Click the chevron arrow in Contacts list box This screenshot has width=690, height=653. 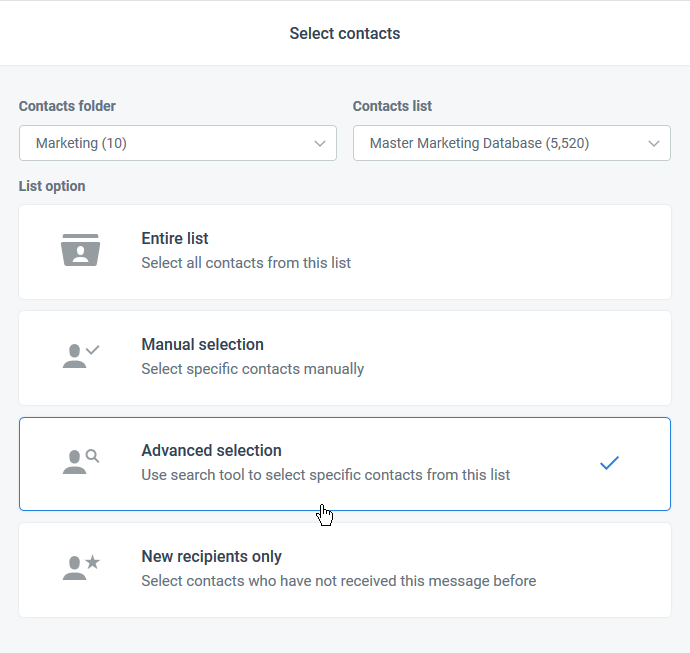[x=654, y=143]
